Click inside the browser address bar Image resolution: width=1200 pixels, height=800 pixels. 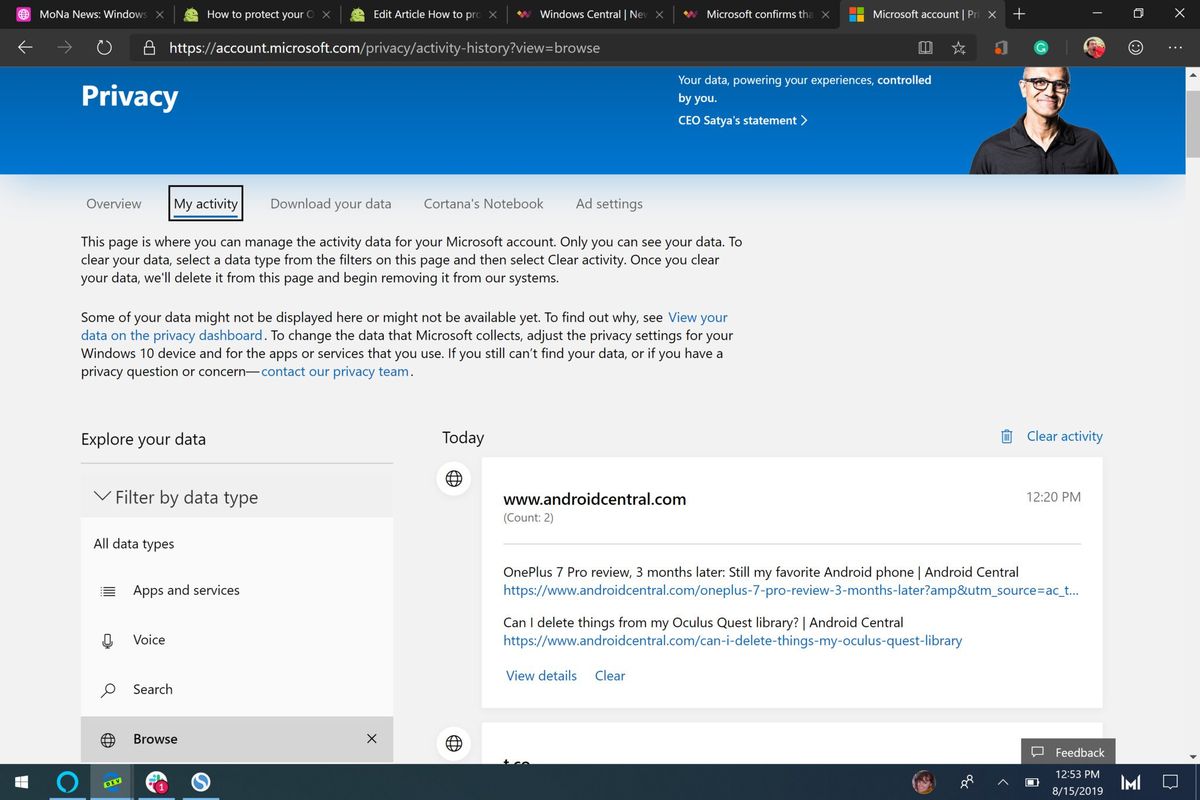(x=500, y=47)
